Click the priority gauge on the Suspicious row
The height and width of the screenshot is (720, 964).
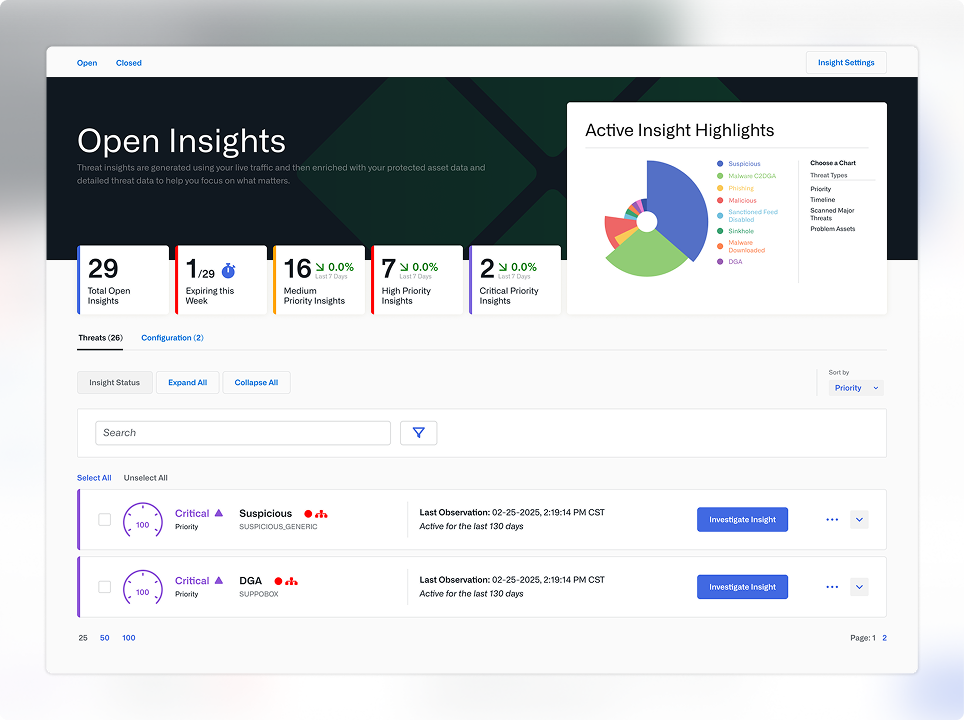click(142, 520)
